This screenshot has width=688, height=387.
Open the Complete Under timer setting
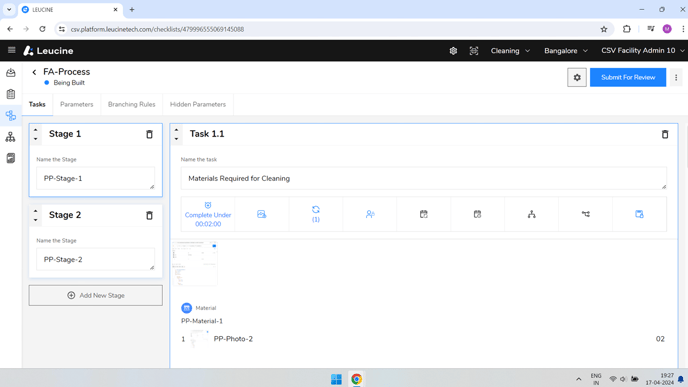click(208, 215)
